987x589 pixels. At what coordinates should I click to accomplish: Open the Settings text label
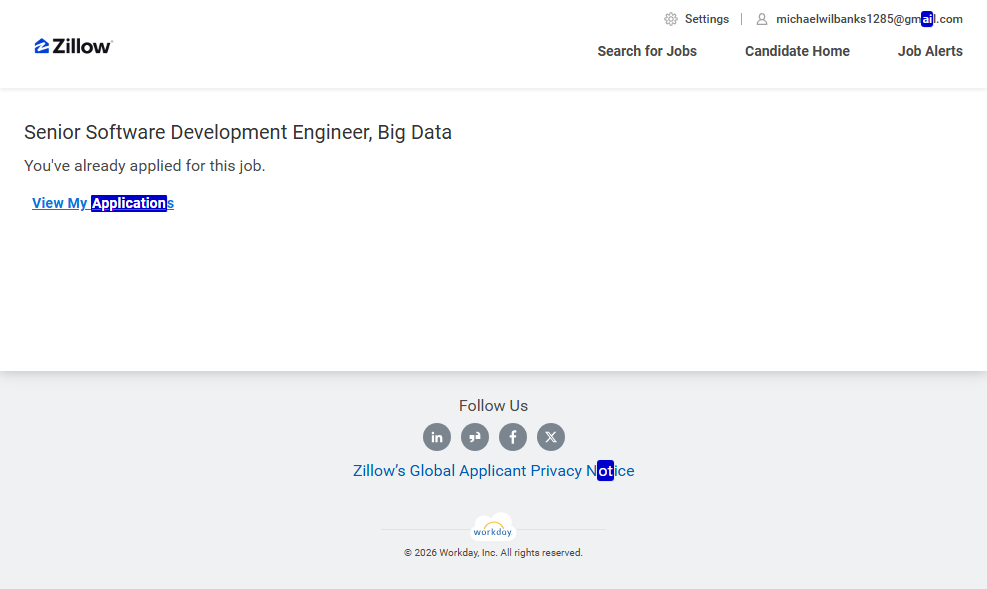pos(706,19)
